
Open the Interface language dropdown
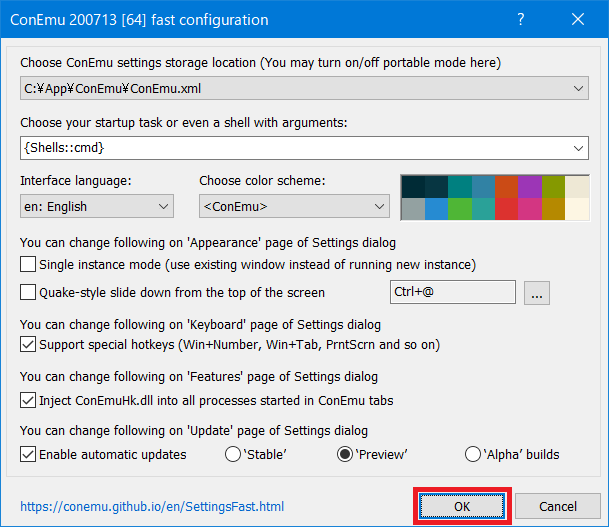[x=97, y=206]
